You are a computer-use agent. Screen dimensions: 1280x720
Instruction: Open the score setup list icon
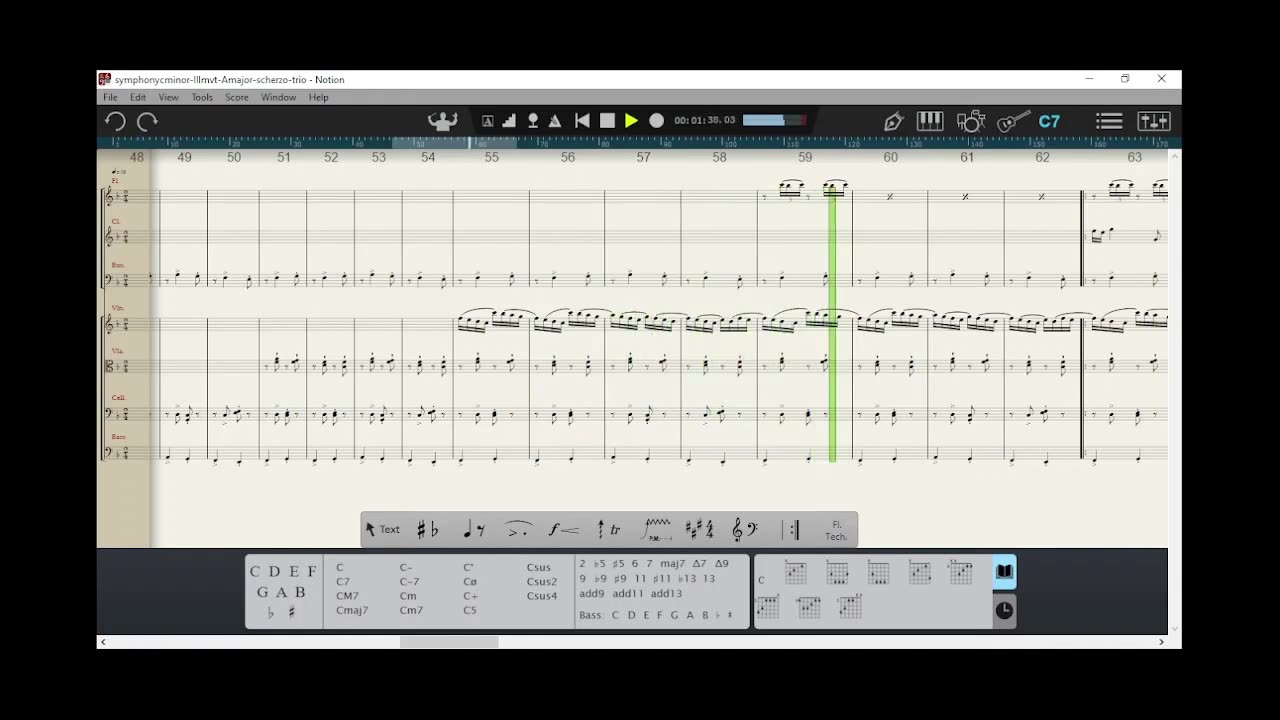[1109, 121]
